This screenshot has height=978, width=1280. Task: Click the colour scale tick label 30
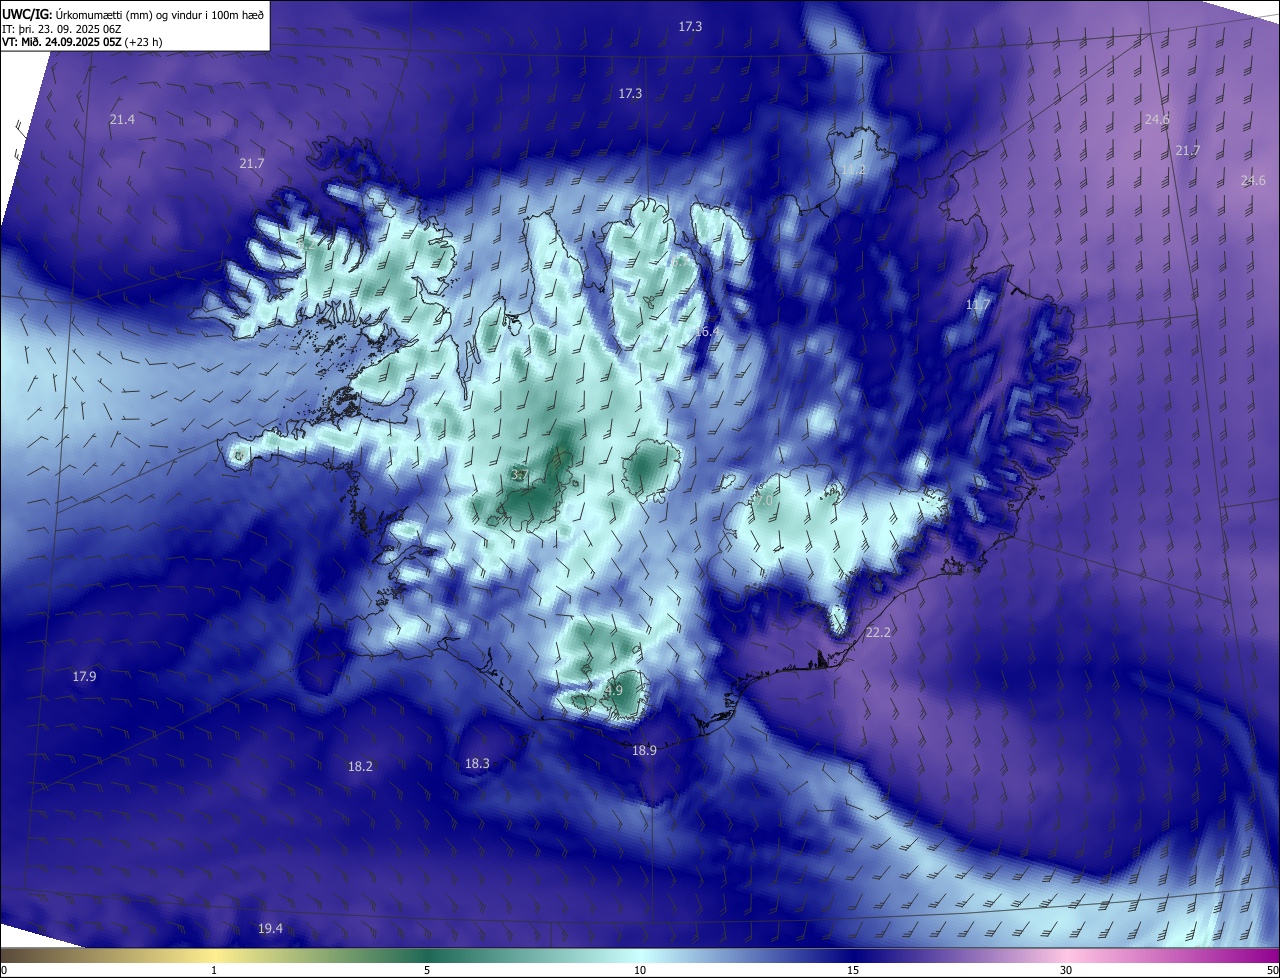1066,970
